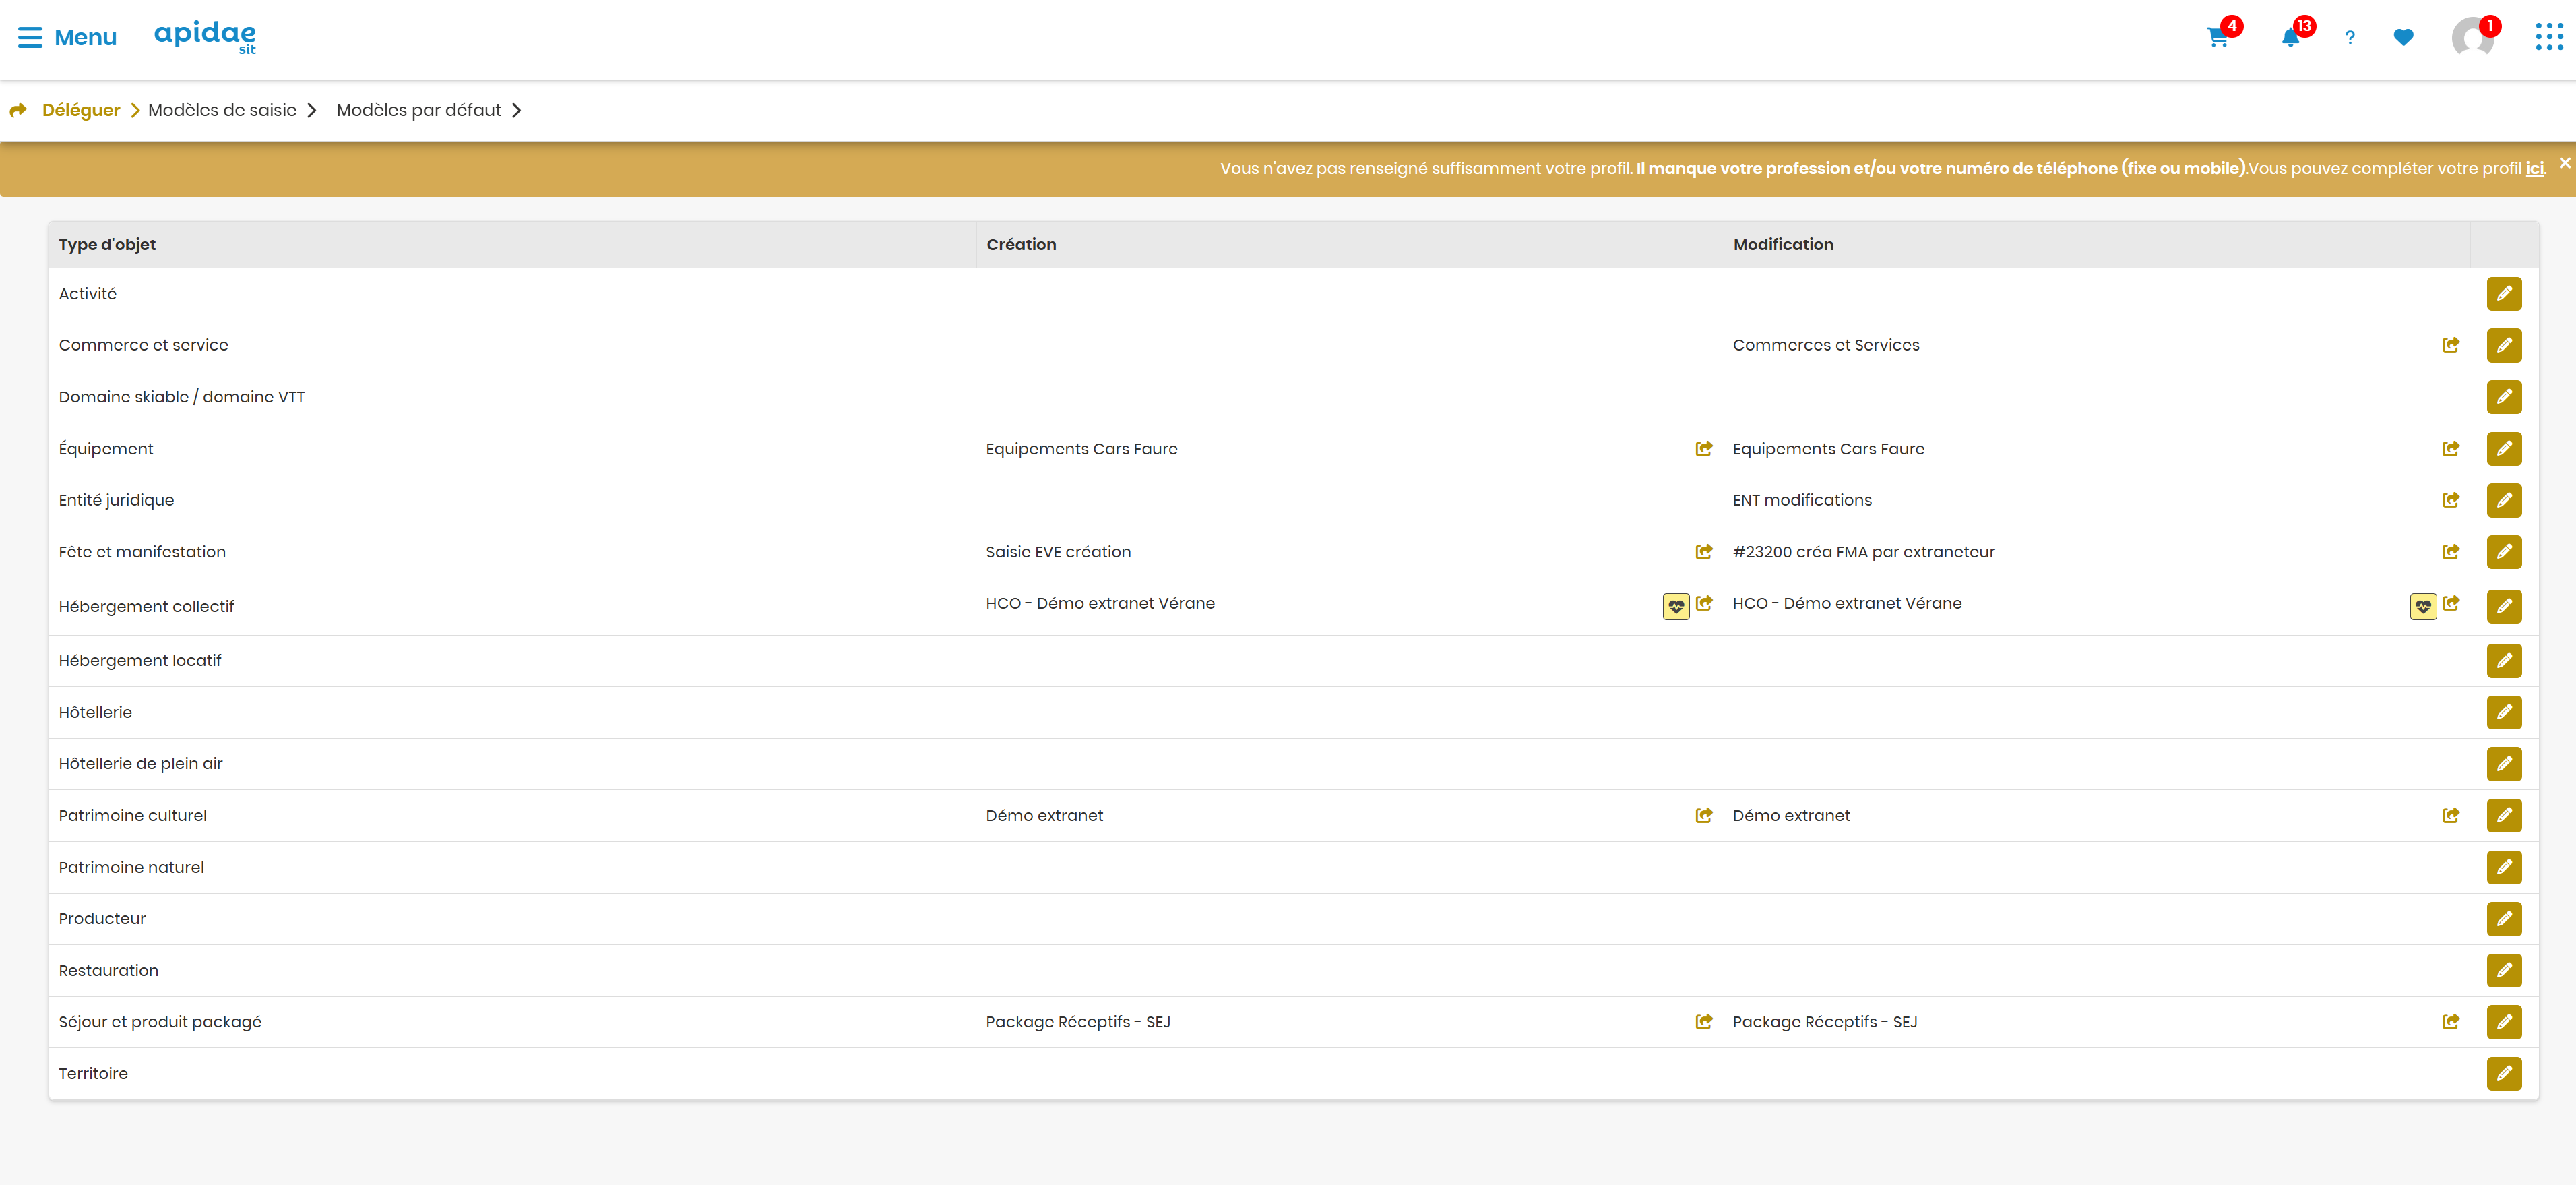Edit the Hôtellerie de plein air row
2576x1185 pixels.
click(x=2504, y=764)
